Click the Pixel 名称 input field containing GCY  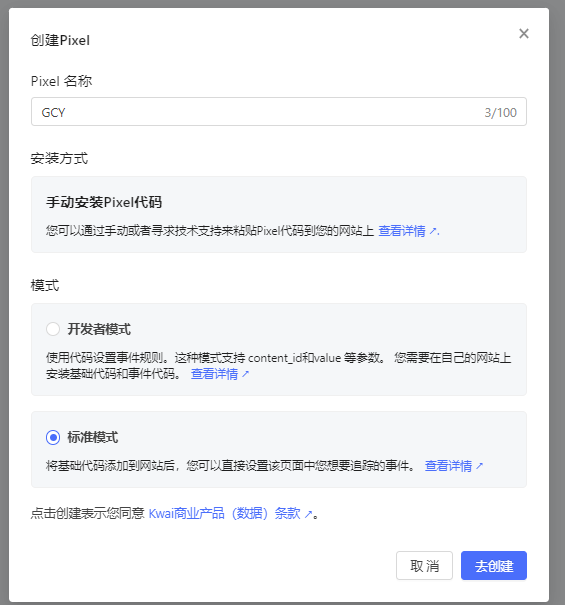(x=279, y=112)
